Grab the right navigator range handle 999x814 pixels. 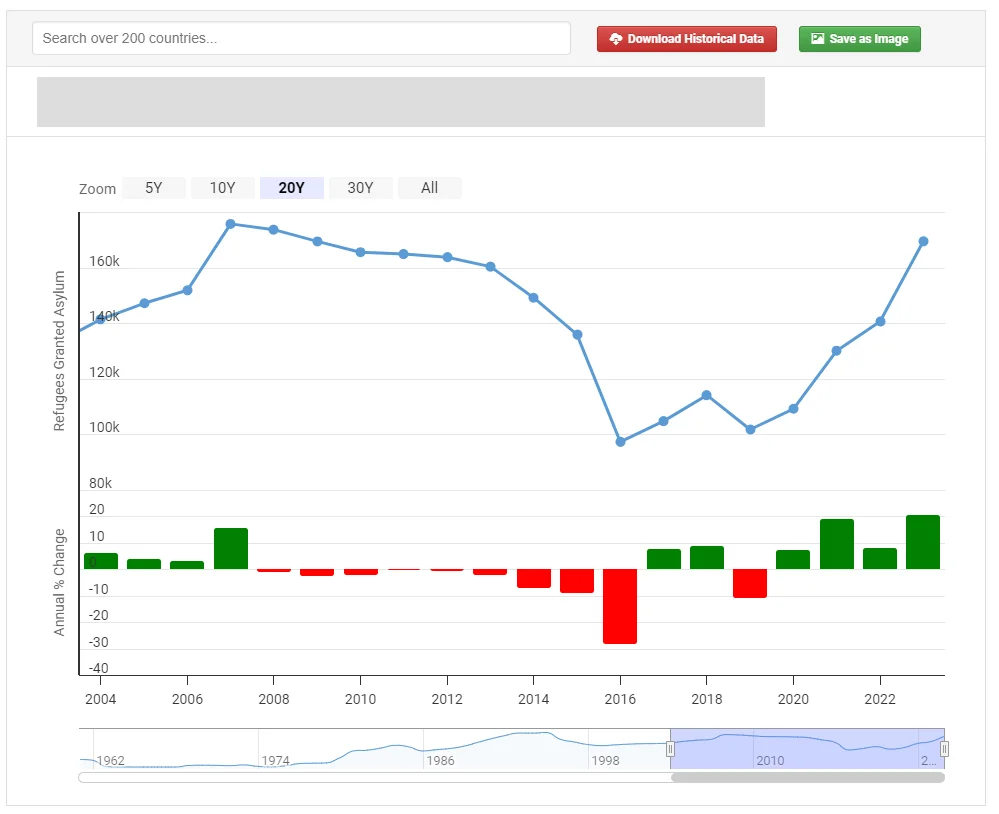(x=944, y=749)
